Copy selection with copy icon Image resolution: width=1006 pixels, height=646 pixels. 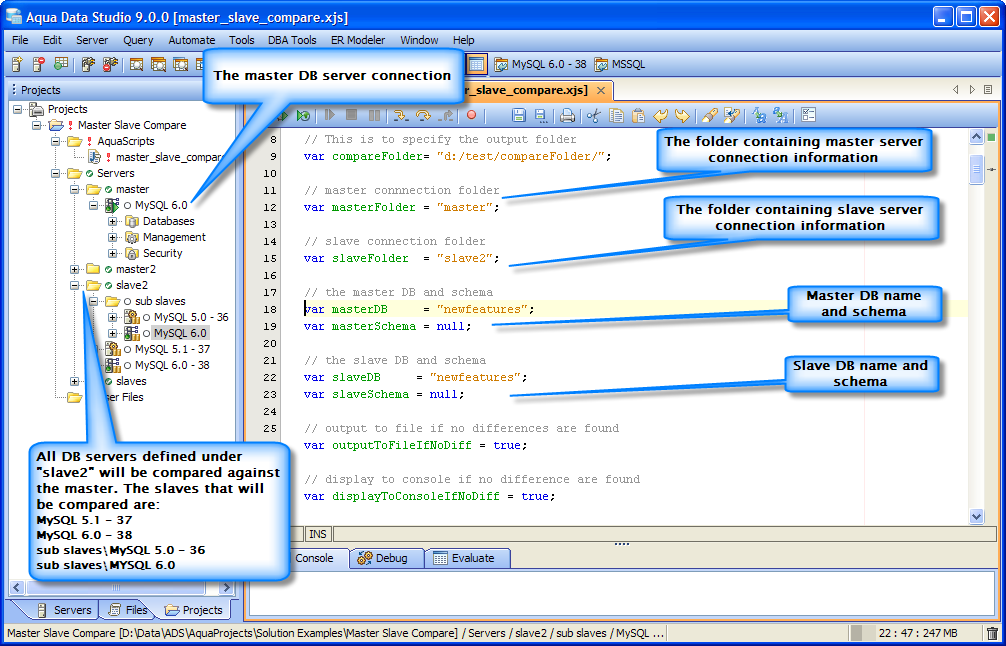point(616,115)
